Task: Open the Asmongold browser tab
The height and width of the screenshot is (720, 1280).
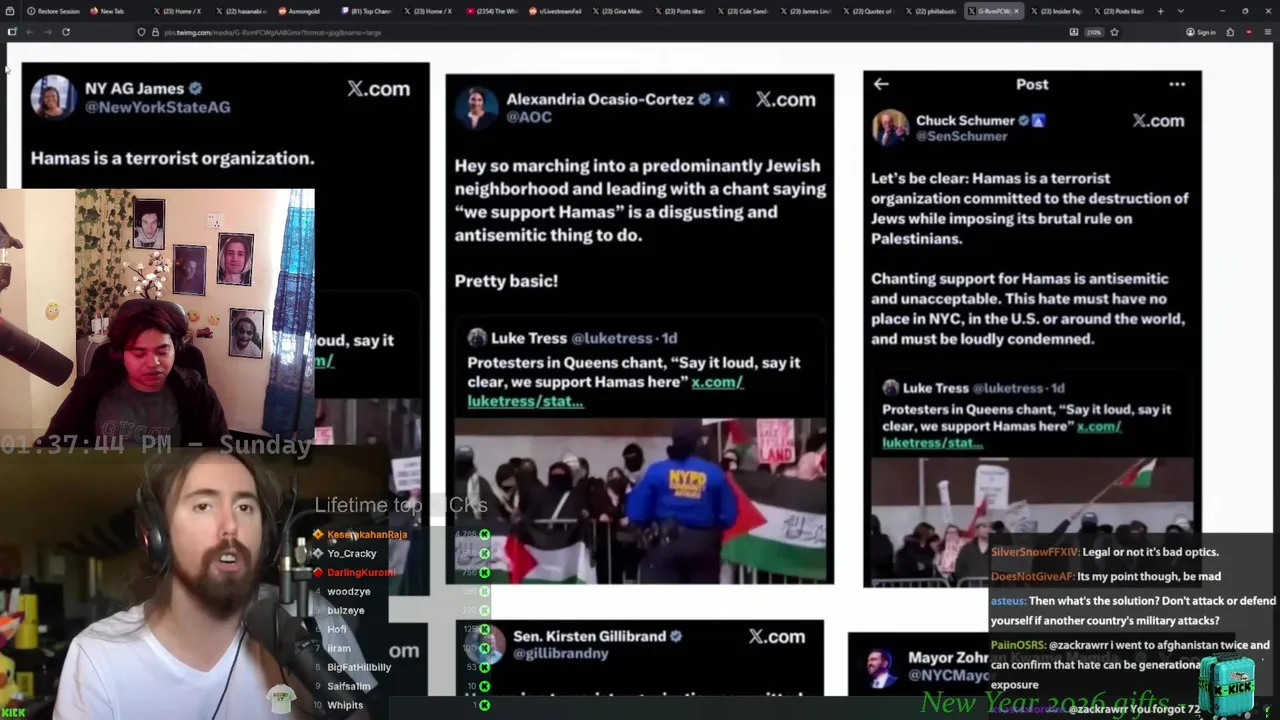Action: [x=304, y=11]
